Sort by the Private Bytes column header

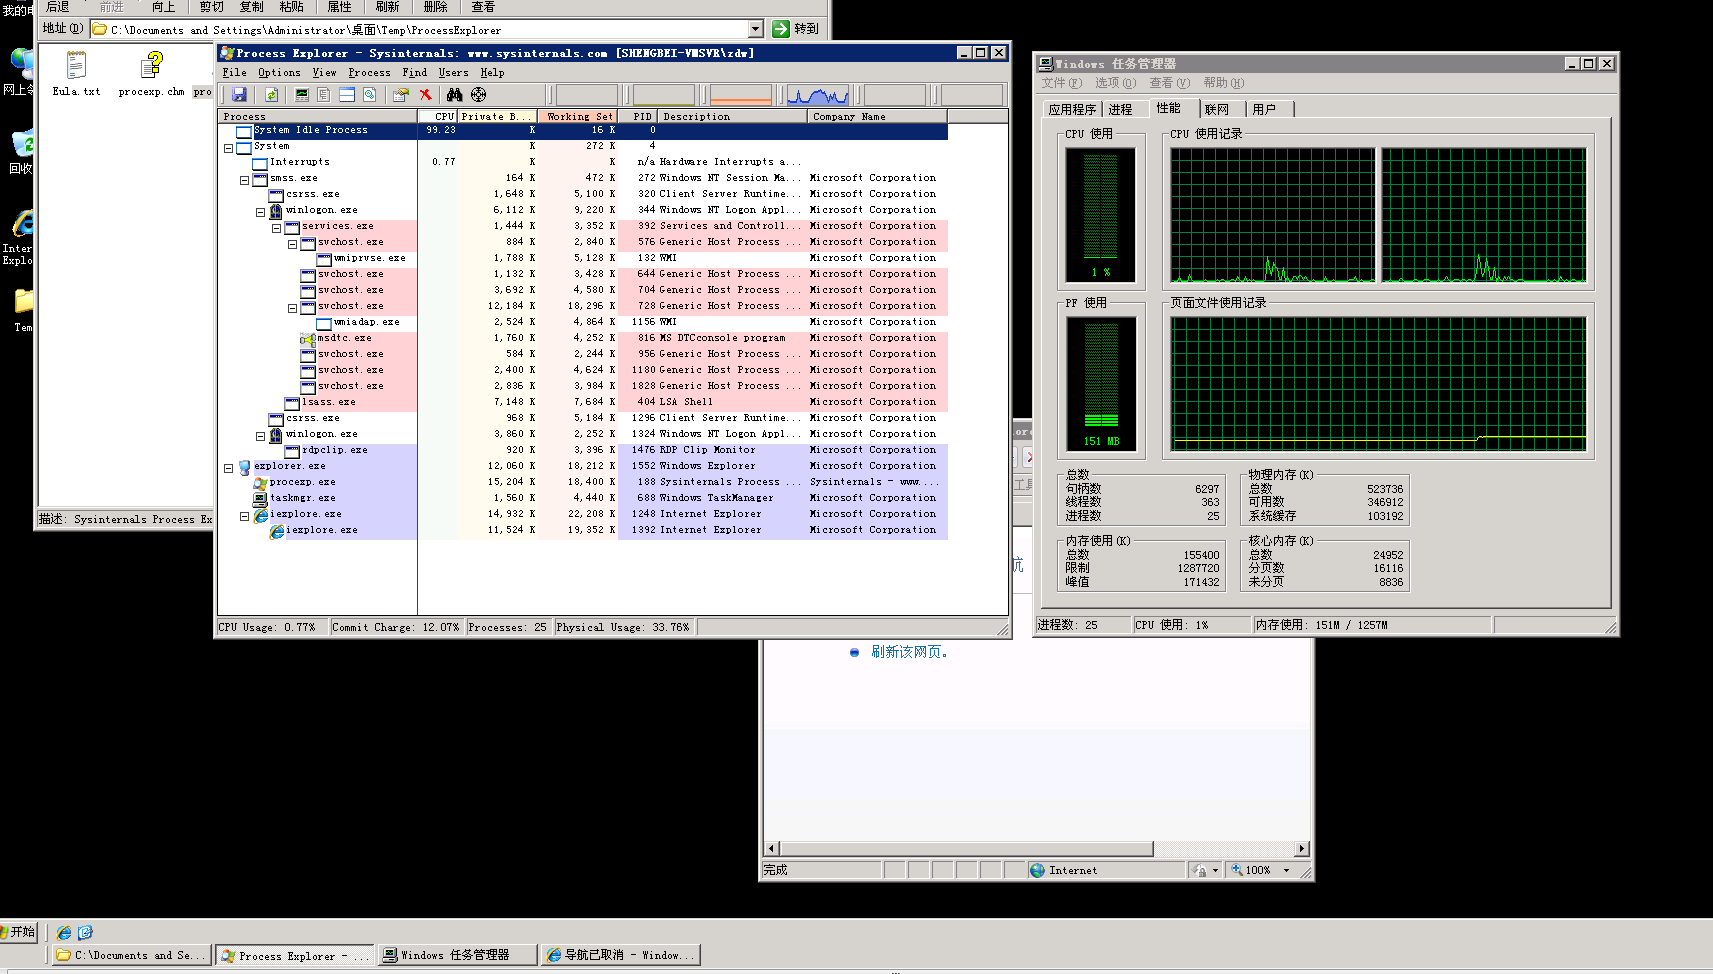pyautogui.click(x=498, y=117)
